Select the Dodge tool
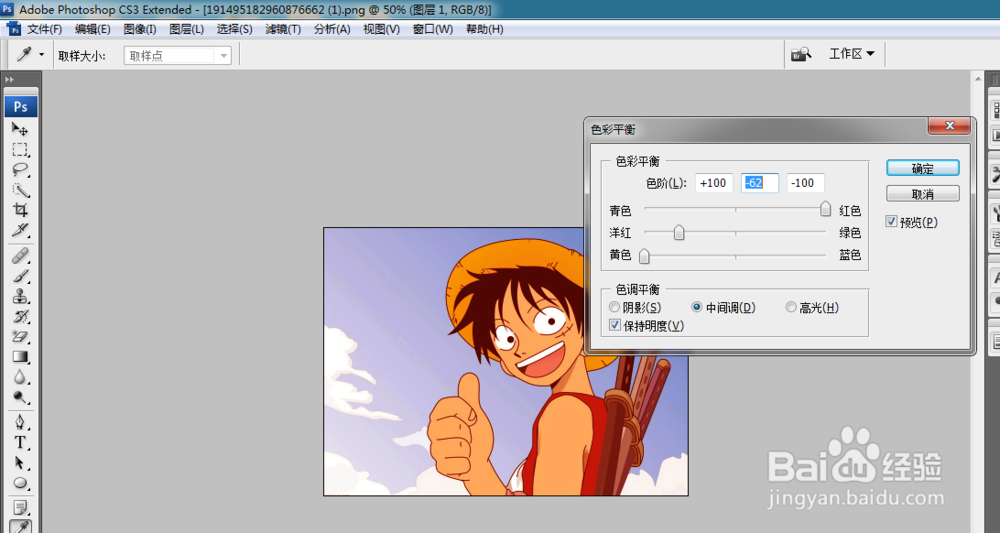Image resolution: width=1000 pixels, height=533 pixels. 20,397
